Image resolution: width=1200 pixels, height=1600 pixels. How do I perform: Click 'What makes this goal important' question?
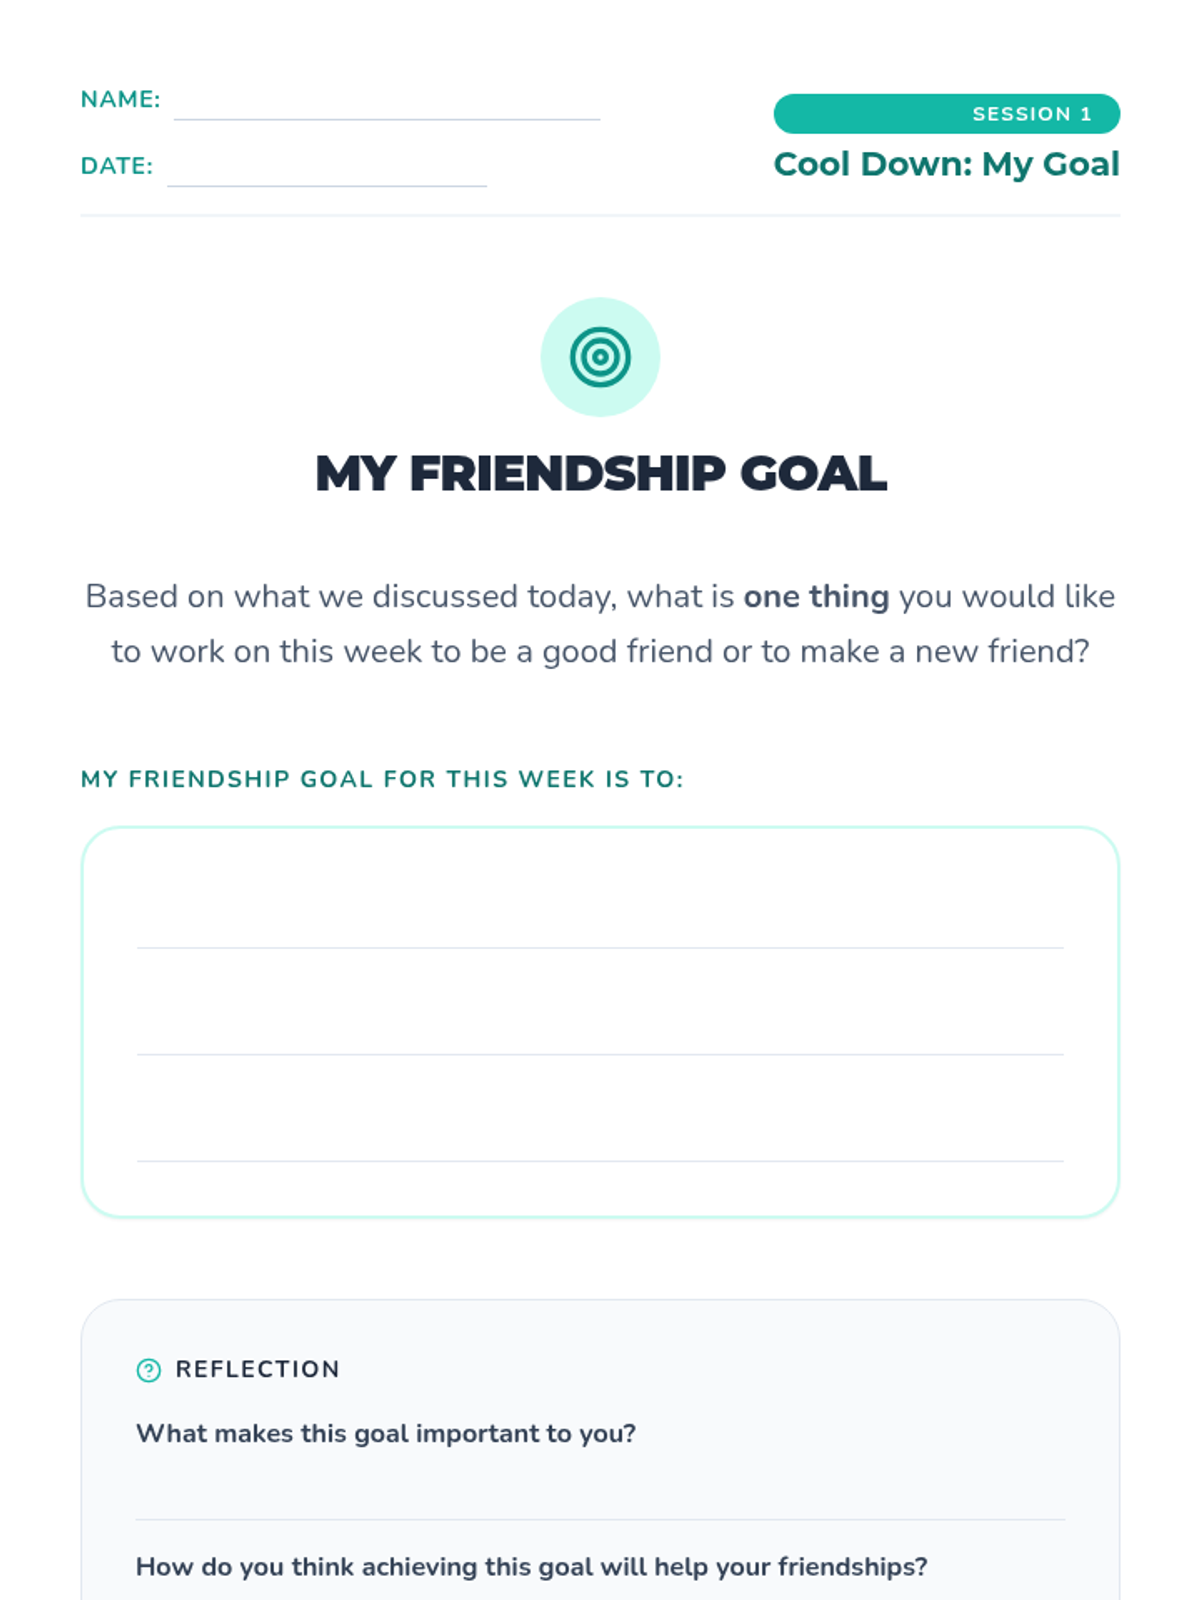pyautogui.click(x=386, y=1433)
